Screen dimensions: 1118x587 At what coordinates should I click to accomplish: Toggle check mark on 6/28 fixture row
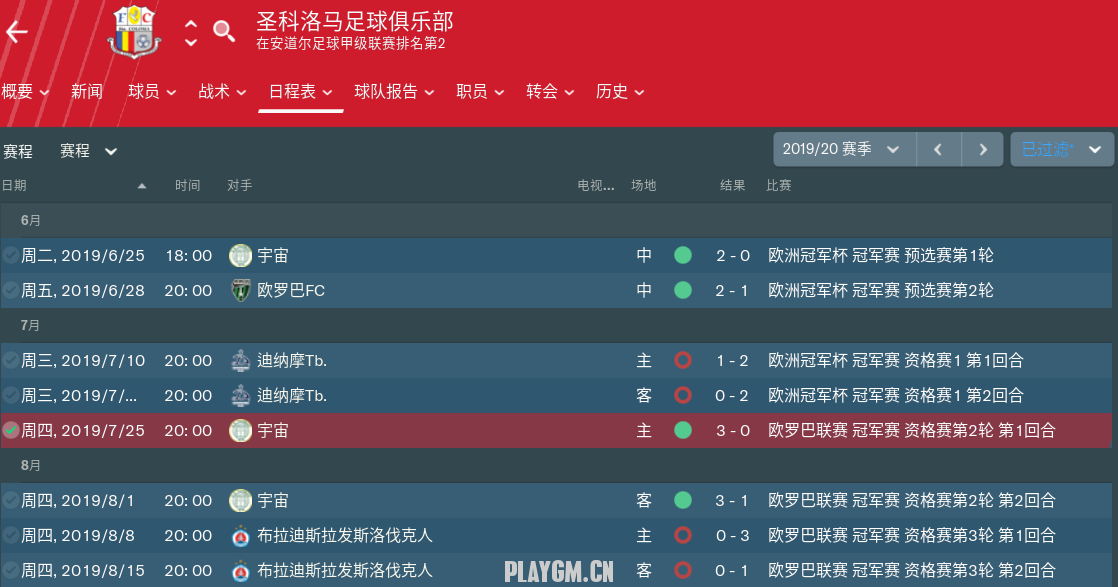click(11, 291)
